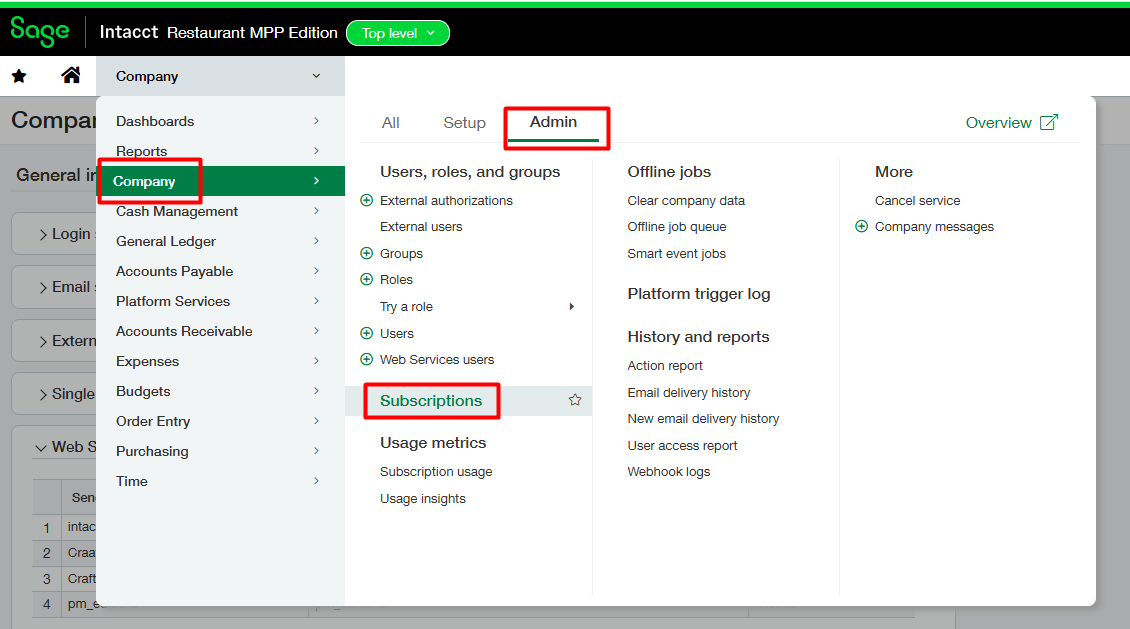Open the Subscriptions link
The width and height of the screenshot is (1130, 629).
pos(431,401)
